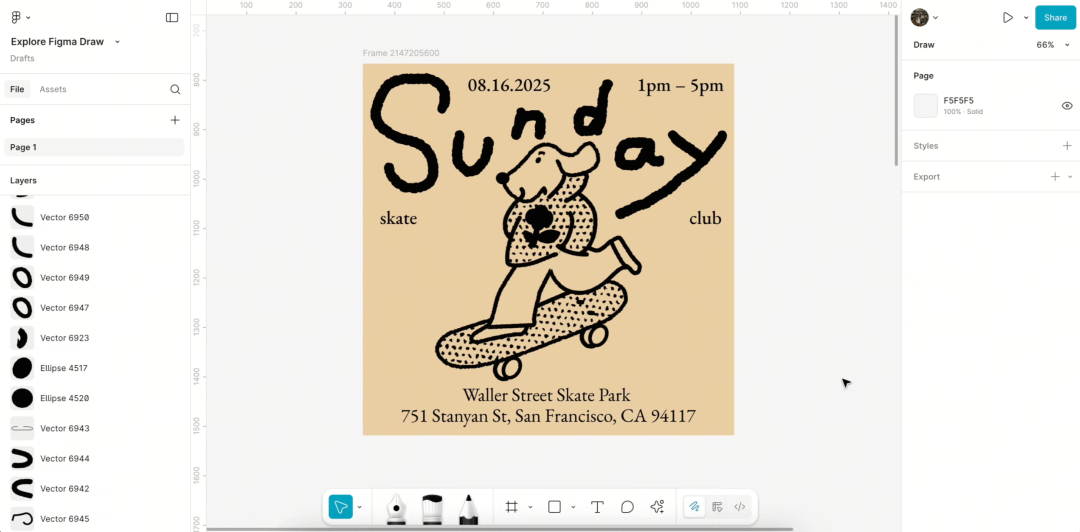This screenshot has height=532, width=1080.
Task: Switch to the File tab
Action: (17, 90)
